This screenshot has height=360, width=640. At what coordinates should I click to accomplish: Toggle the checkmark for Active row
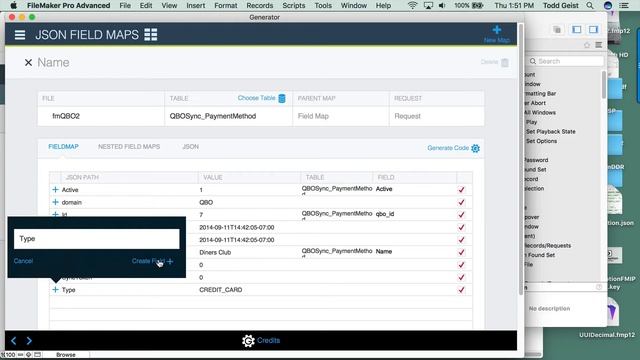click(462, 190)
